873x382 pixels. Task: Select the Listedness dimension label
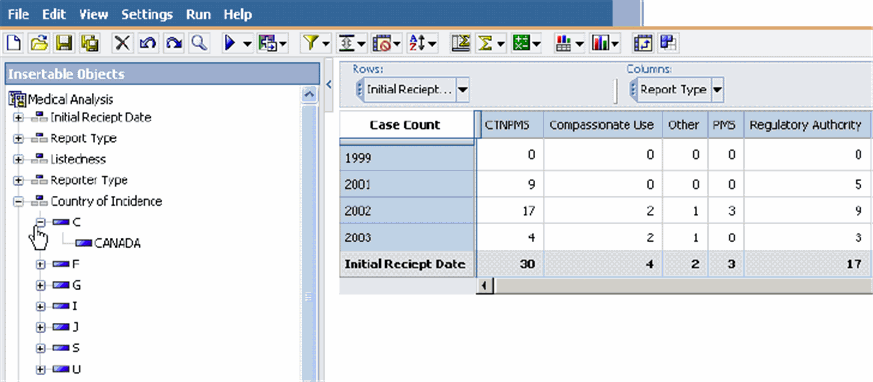point(78,160)
